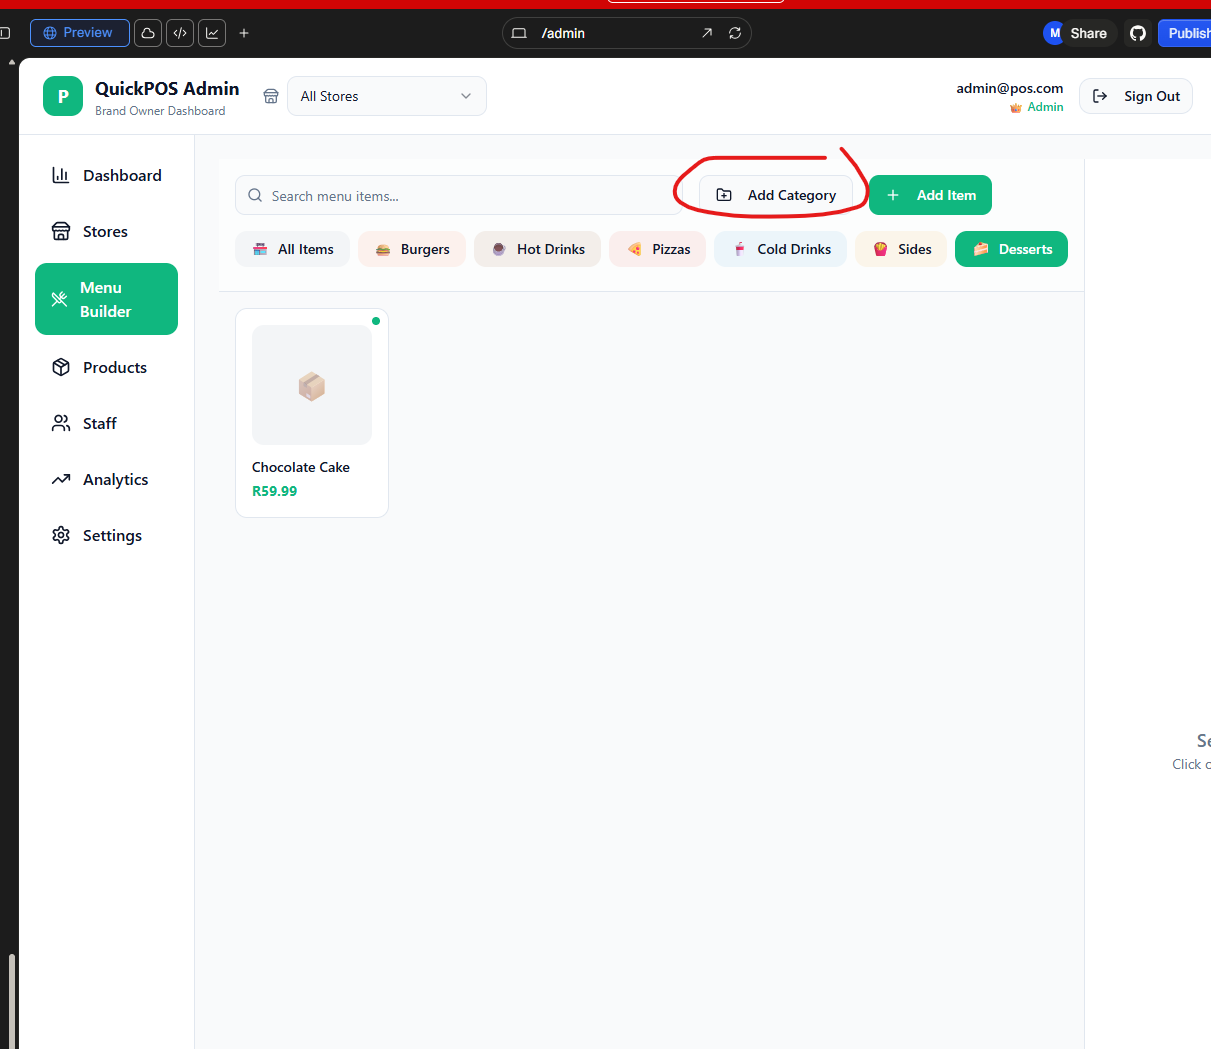Click the green Add Item button
This screenshot has width=1211, height=1049.
[x=930, y=195]
